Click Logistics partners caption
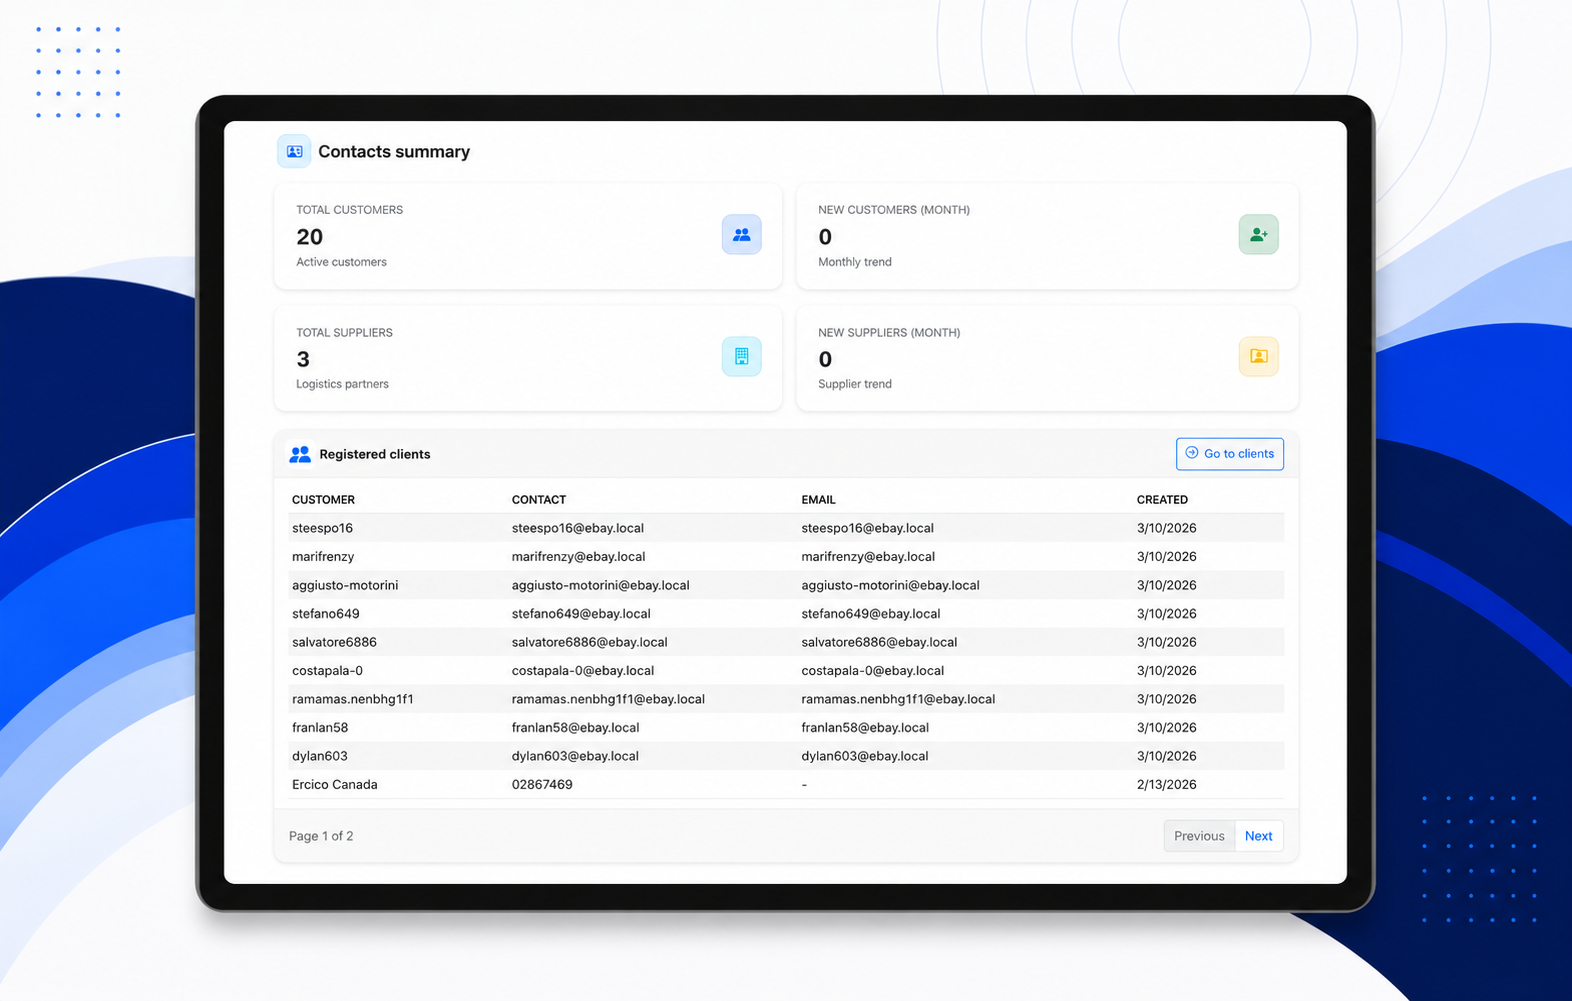1572x1001 pixels. coord(342,384)
